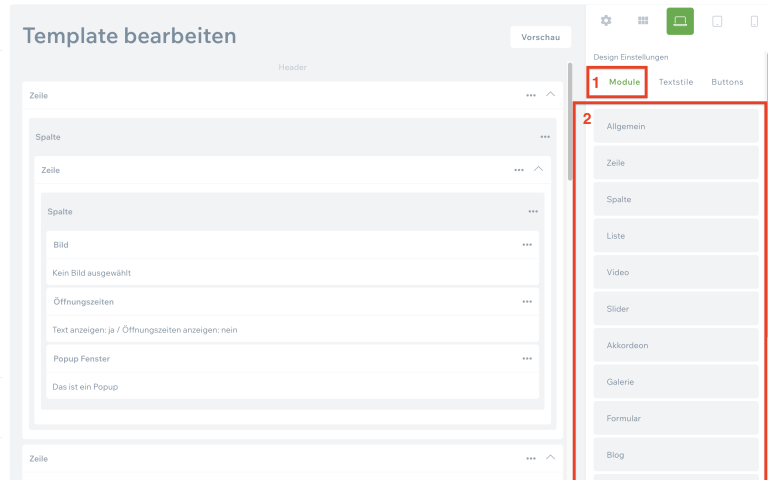Open three-dot menu of Öffnungszeiten module

coord(527,302)
